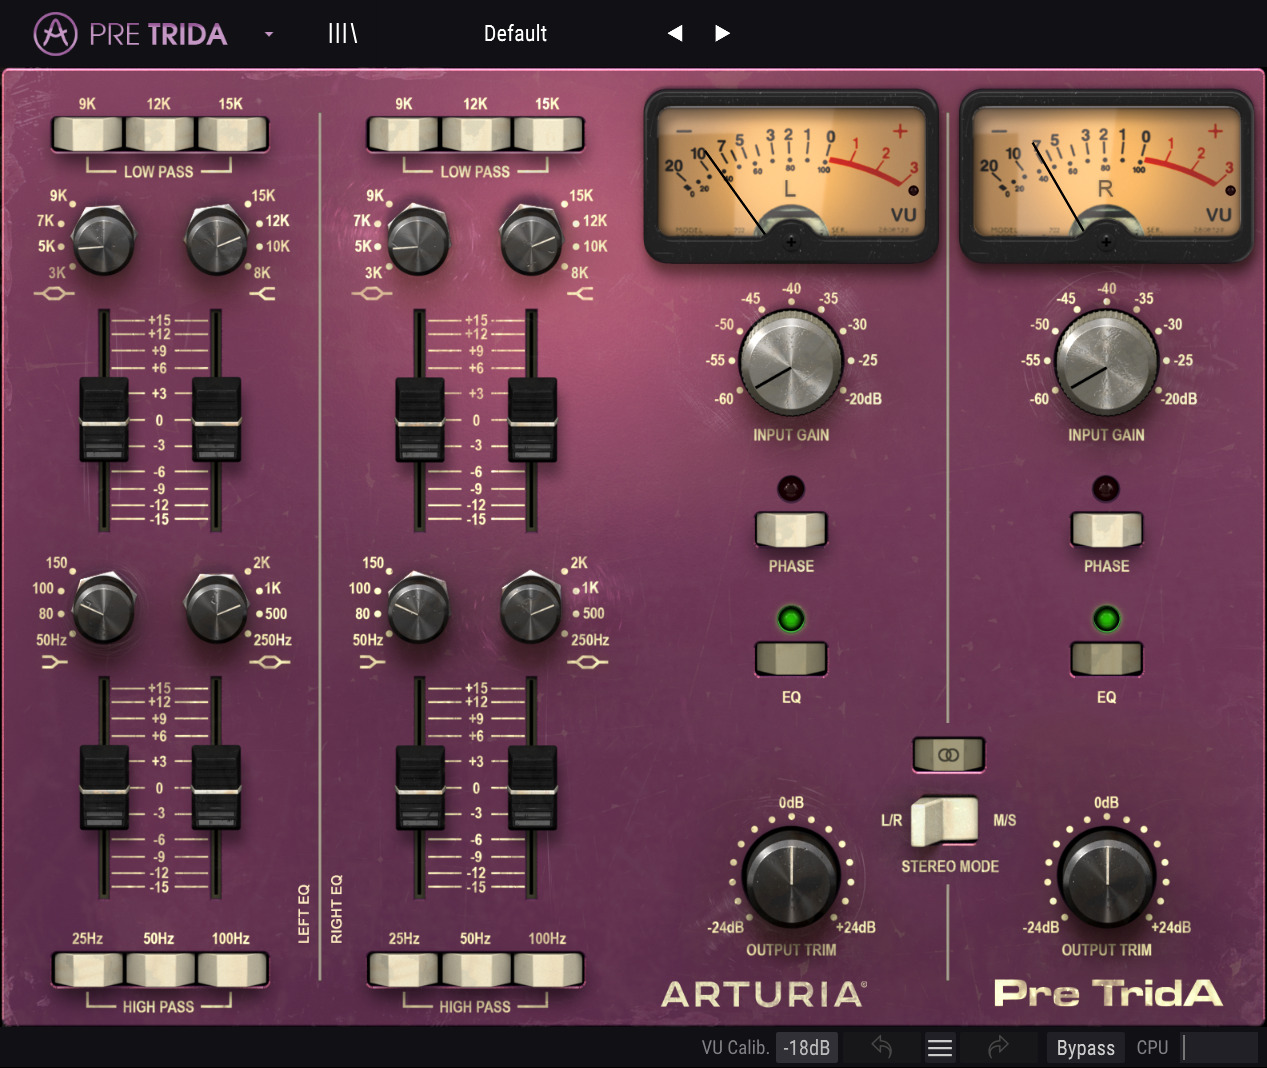Toggle Right EQ 25Hz high pass switch
This screenshot has height=1068, width=1267.
click(x=404, y=969)
